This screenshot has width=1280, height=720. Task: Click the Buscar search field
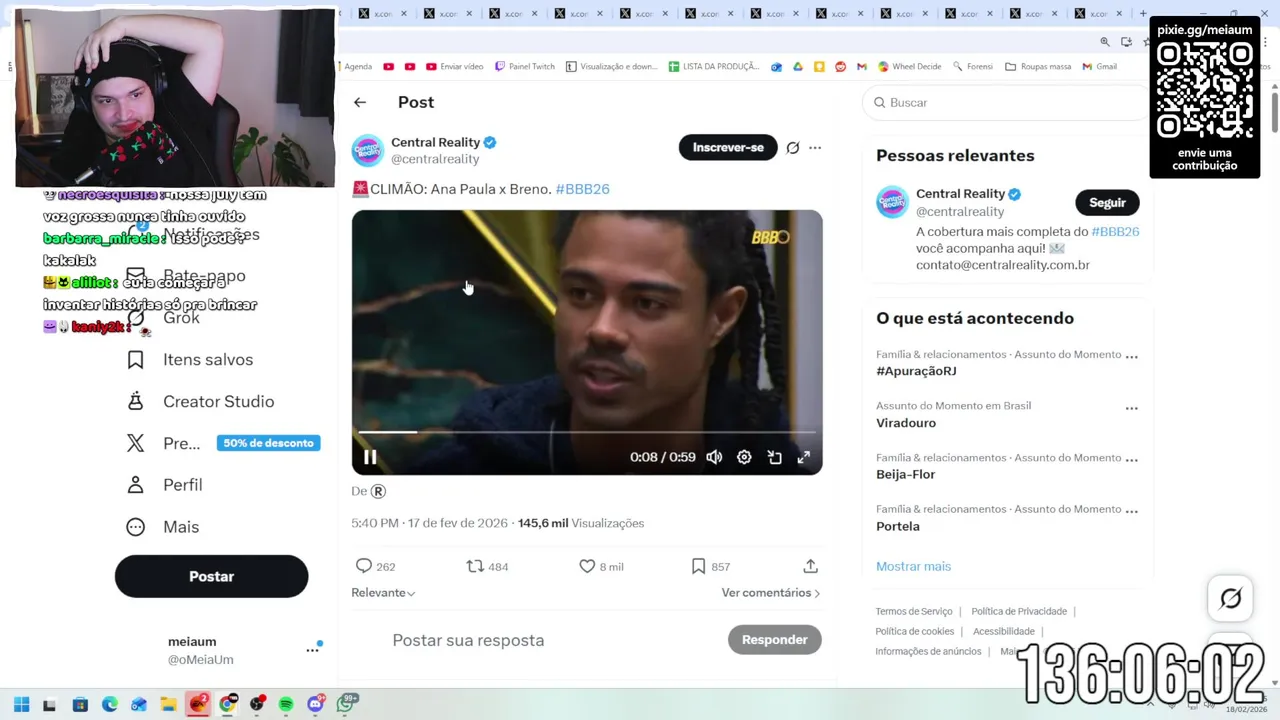[x=1005, y=102]
